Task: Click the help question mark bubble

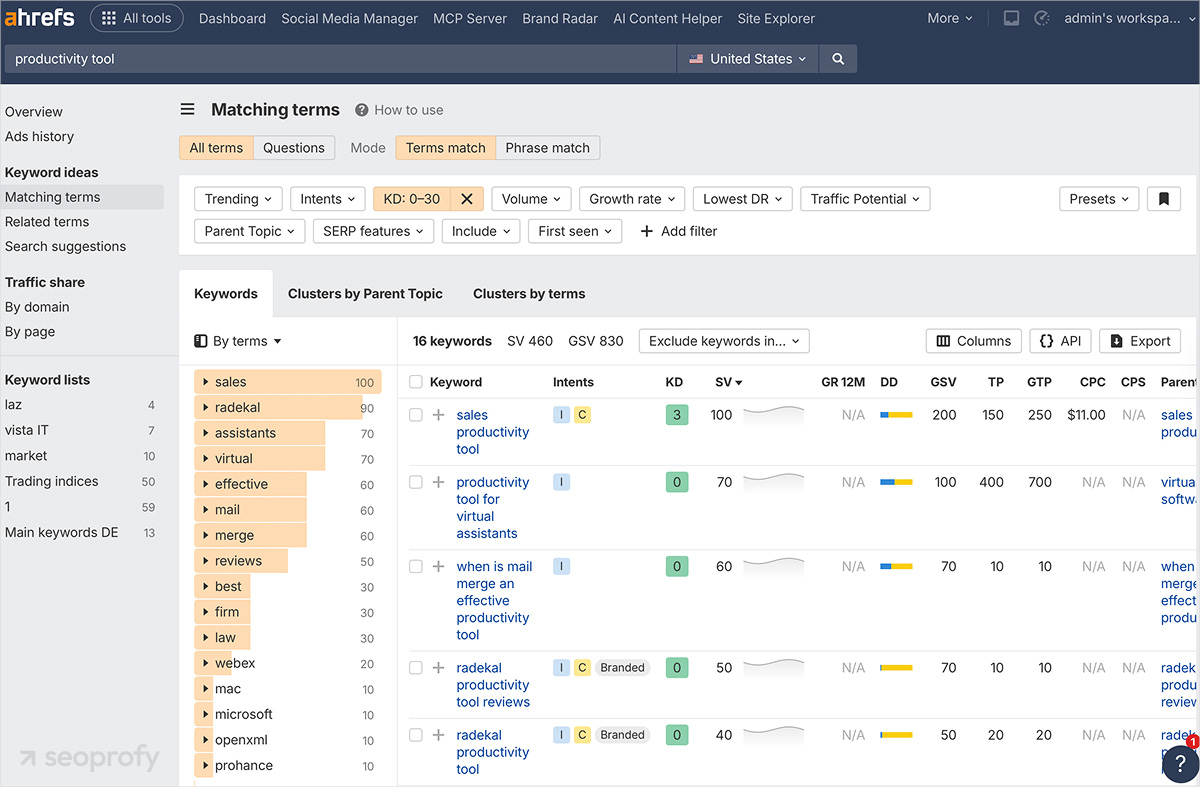Action: coord(1180,763)
